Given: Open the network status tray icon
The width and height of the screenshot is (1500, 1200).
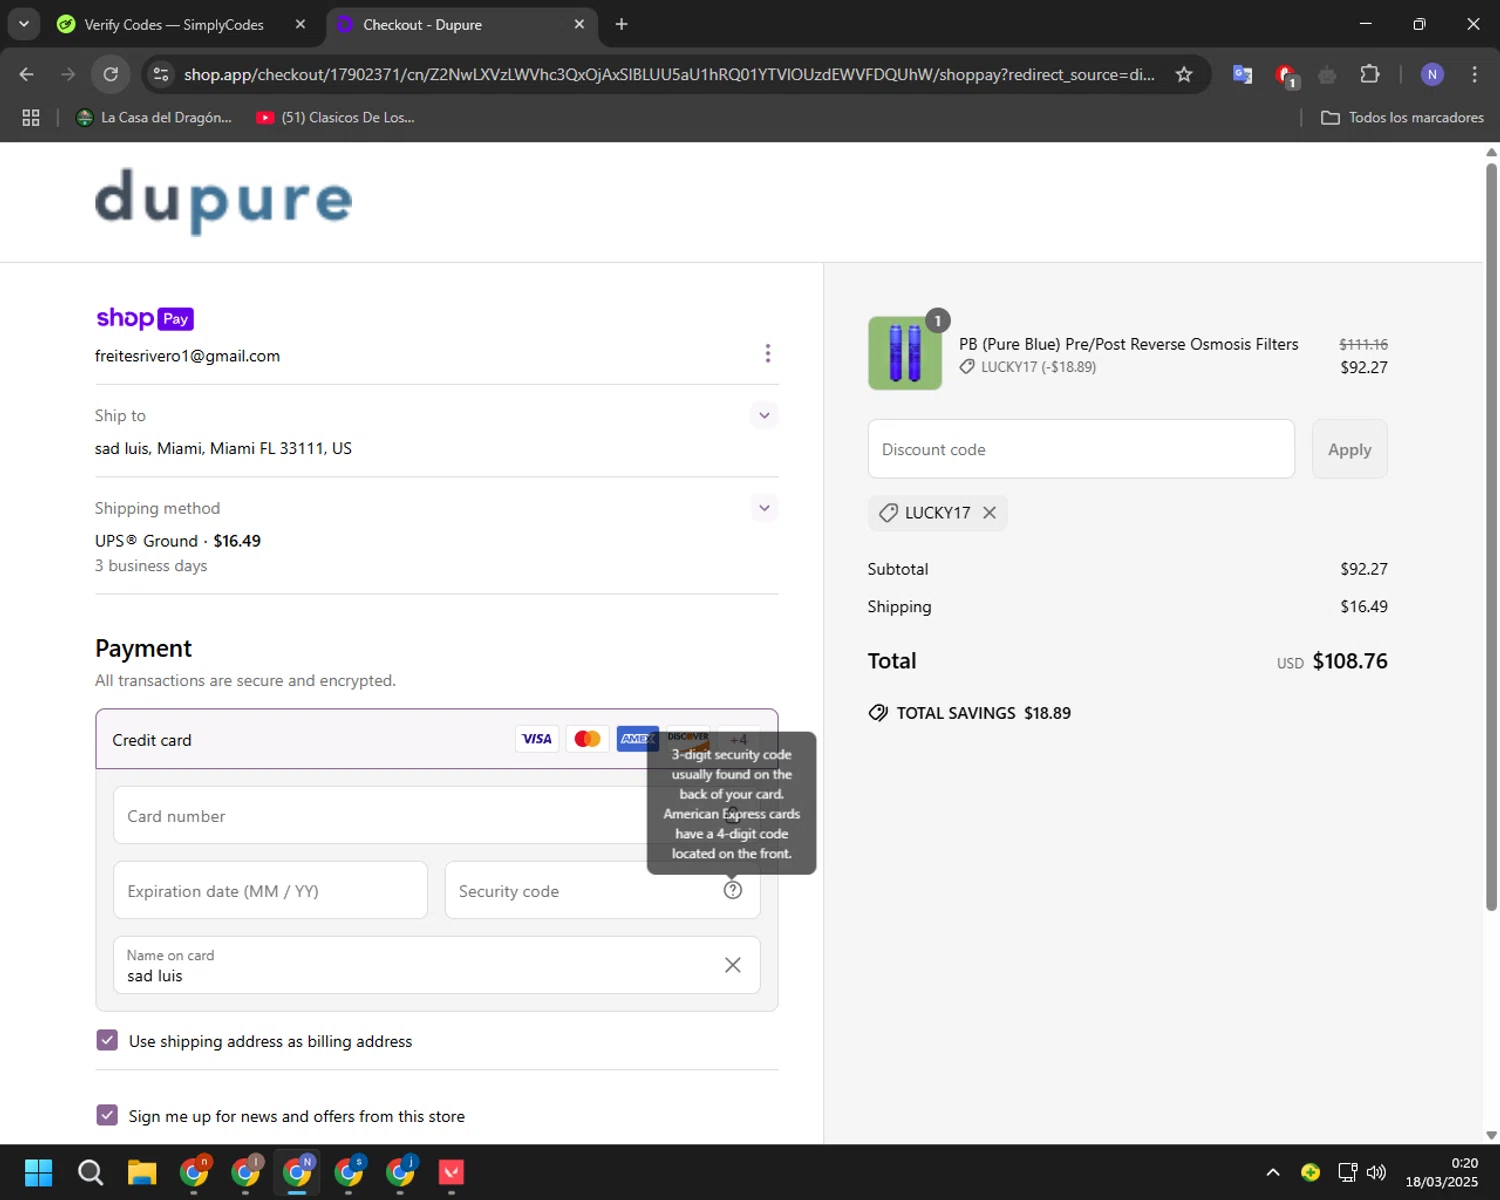Looking at the screenshot, I should tap(1347, 1172).
